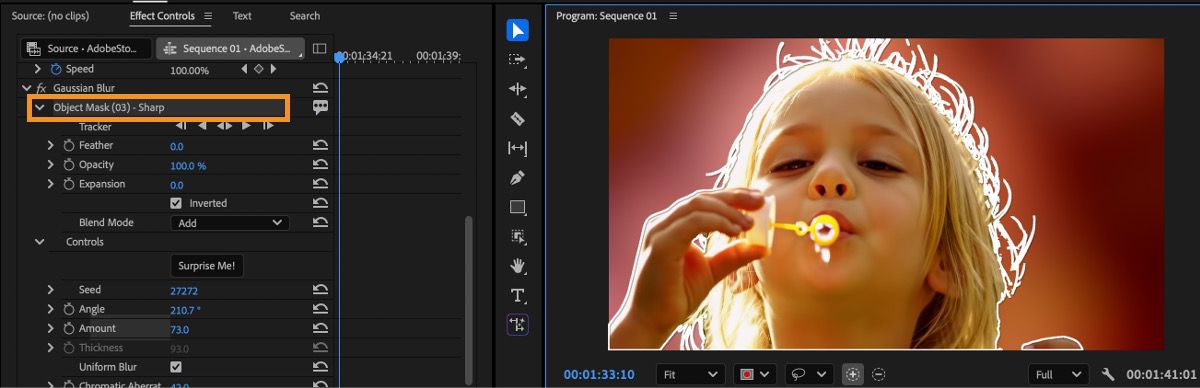The width and height of the screenshot is (1200, 388).
Task: Uncheck the Uniform Blur checkbox
Action: coord(176,367)
